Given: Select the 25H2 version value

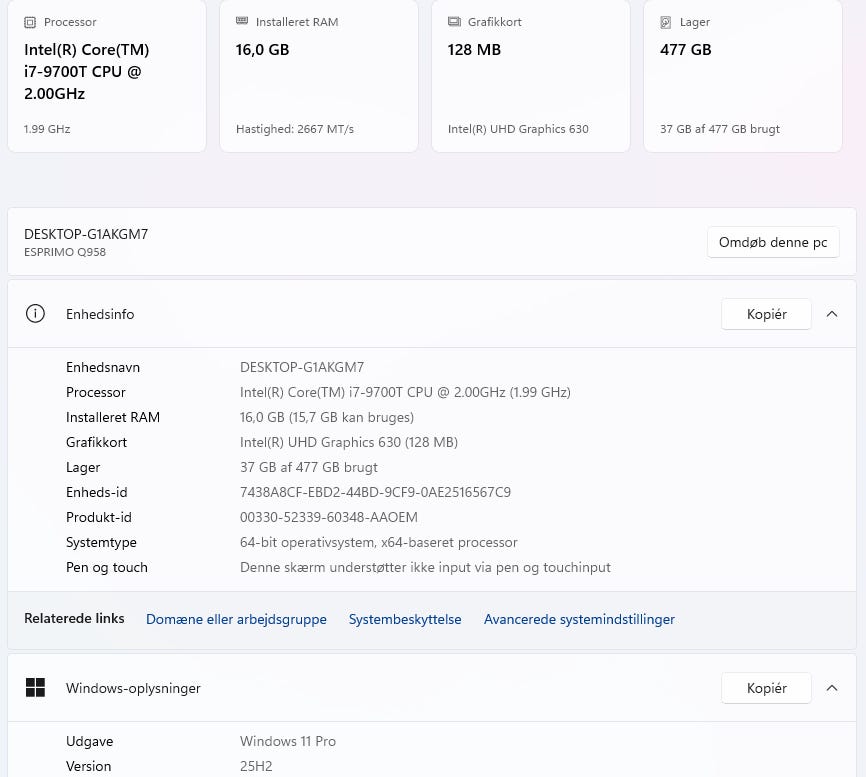Looking at the screenshot, I should tap(256, 767).
